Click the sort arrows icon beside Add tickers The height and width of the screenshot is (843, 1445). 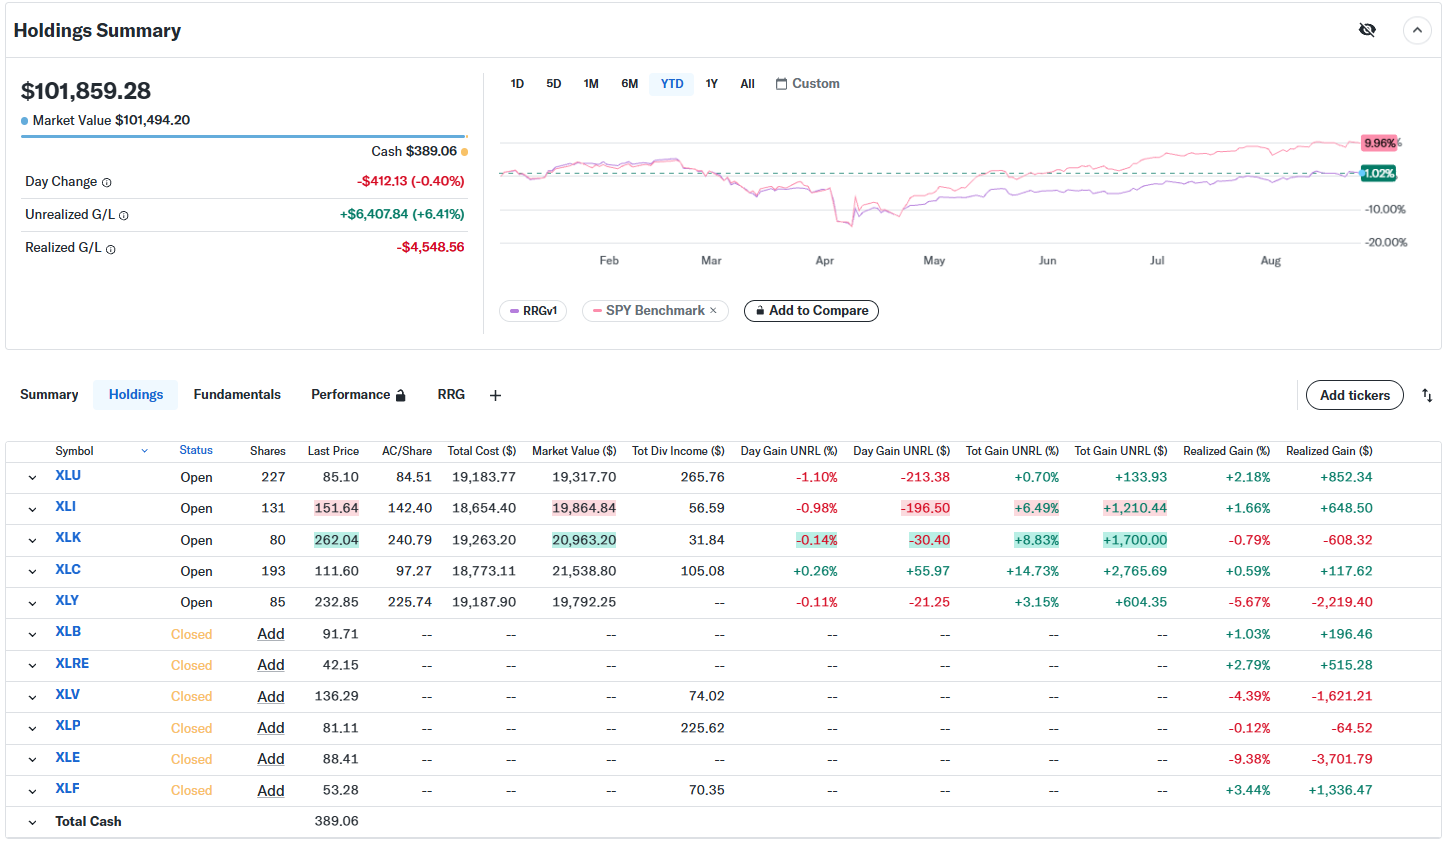coord(1427,396)
